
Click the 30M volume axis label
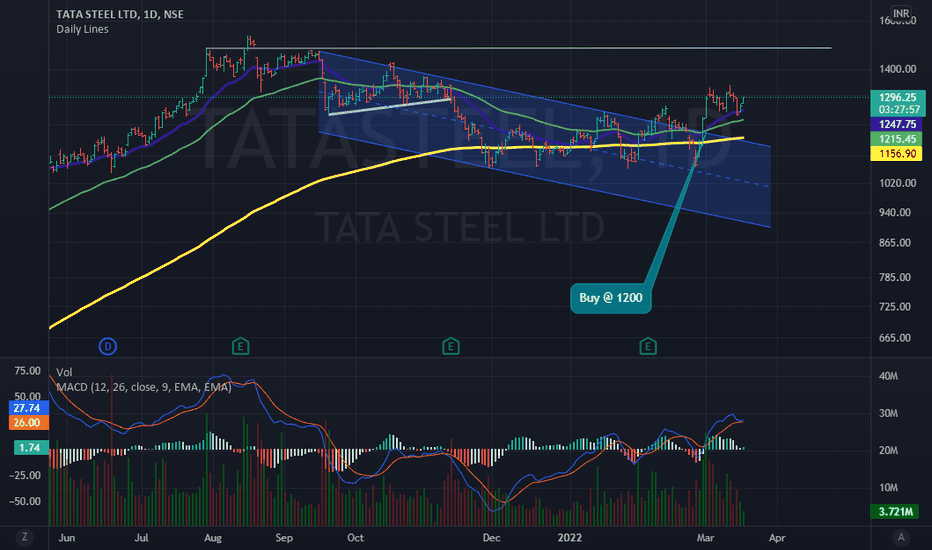pos(889,413)
